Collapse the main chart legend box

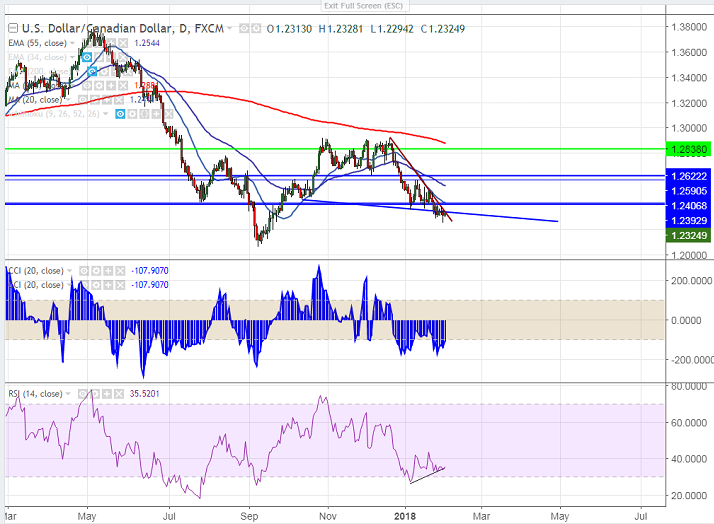click(13, 29)
